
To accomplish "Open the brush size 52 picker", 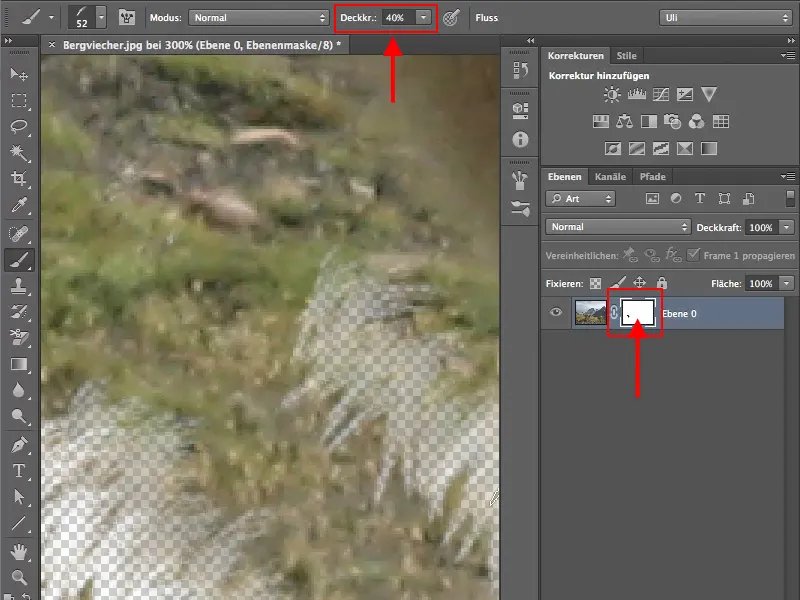I will click(101, 17).
